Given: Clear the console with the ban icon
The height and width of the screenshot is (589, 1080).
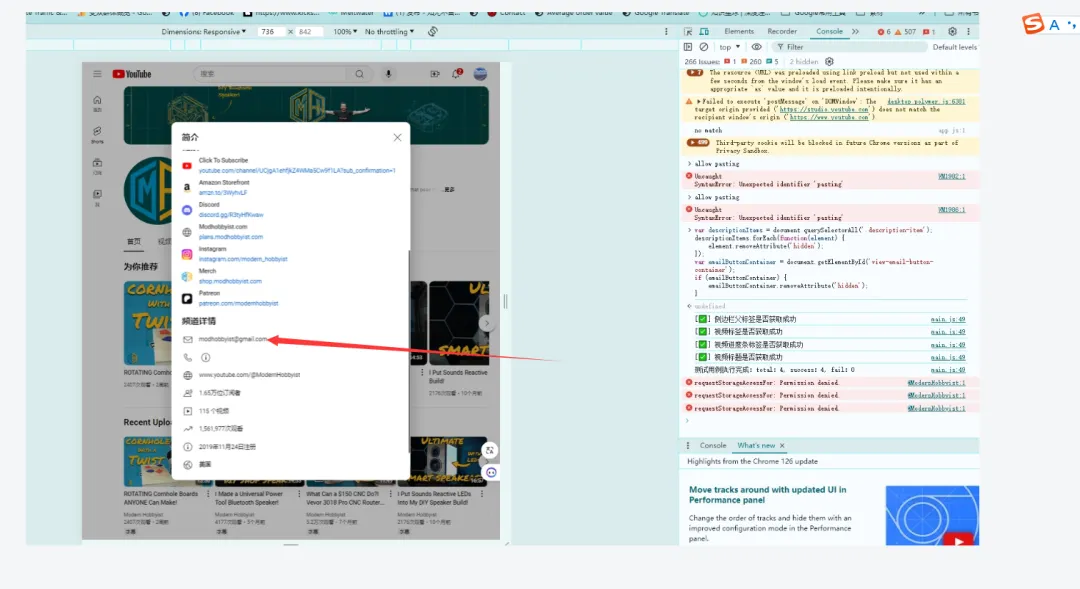Looking at the screenshot, I should point(704,47).
